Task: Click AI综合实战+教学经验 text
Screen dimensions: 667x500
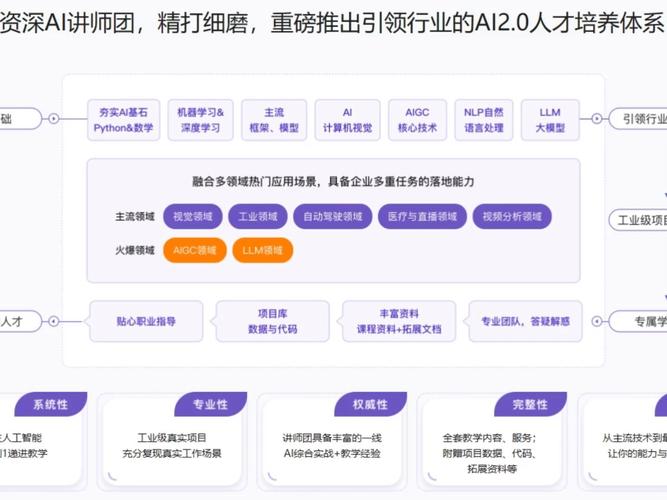Action: click(332, 453)
